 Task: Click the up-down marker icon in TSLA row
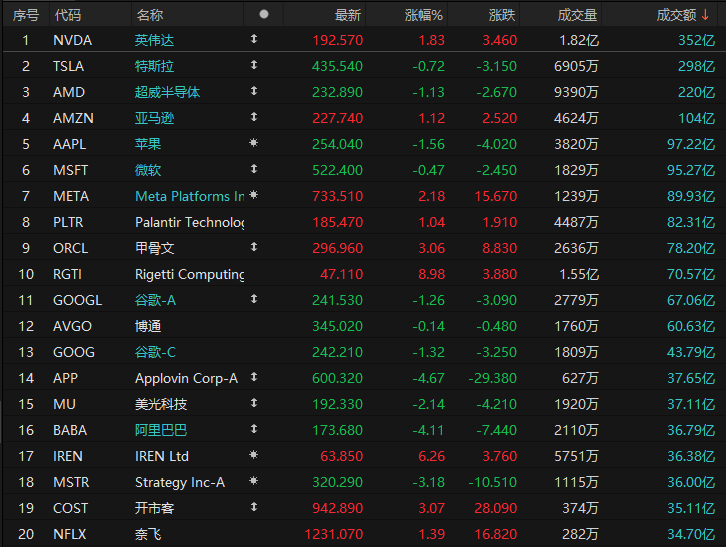(x=254, y=65)
